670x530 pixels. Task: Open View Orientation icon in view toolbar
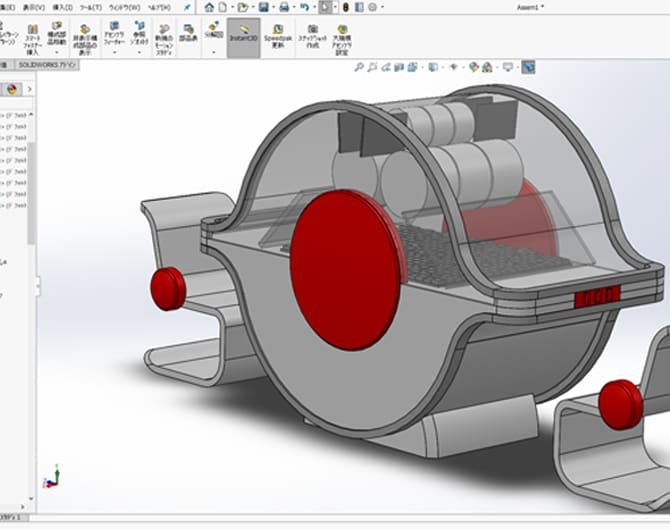click(x=412, y=67)
